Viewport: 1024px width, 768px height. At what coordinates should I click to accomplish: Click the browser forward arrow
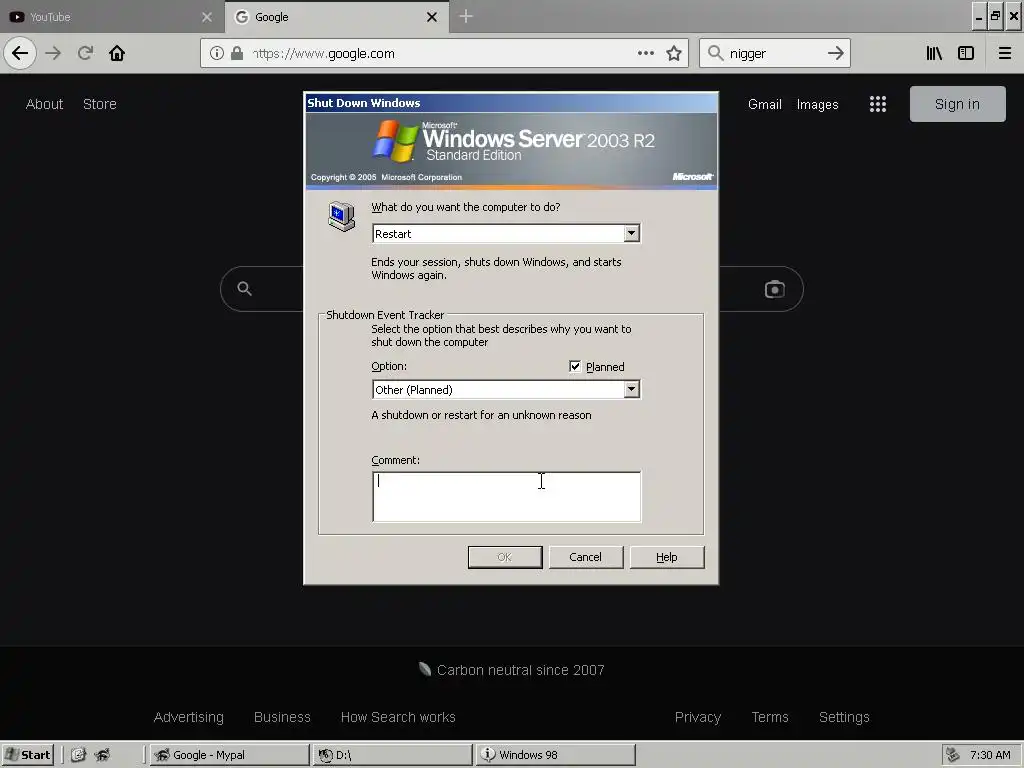coord(53,53)
